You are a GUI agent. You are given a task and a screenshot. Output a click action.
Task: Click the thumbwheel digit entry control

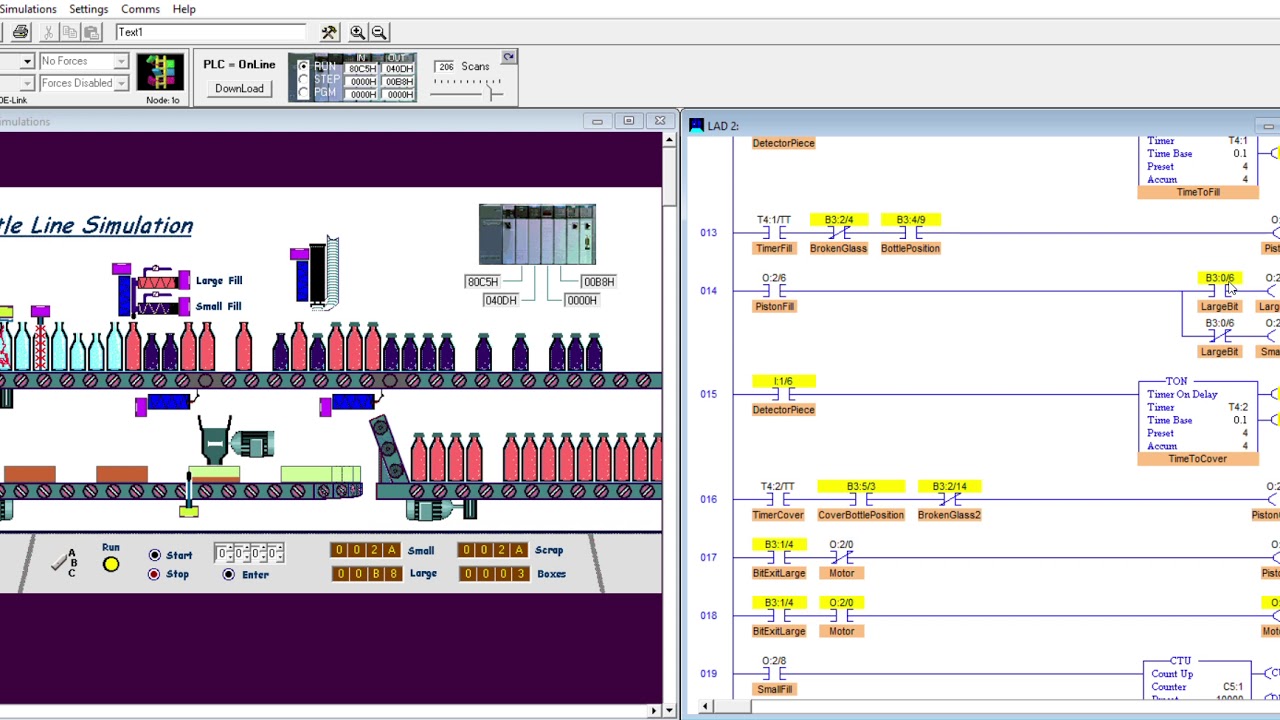click(x=250, y=553)
